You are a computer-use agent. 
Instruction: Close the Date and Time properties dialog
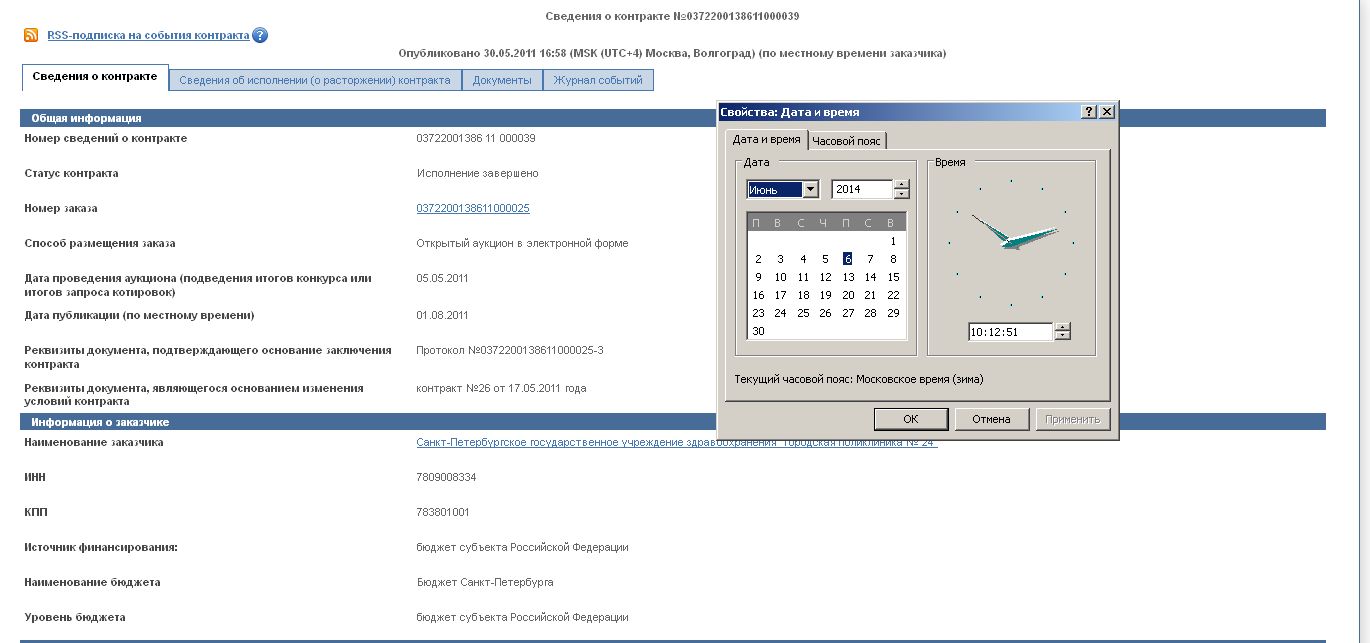point(1106,112)
